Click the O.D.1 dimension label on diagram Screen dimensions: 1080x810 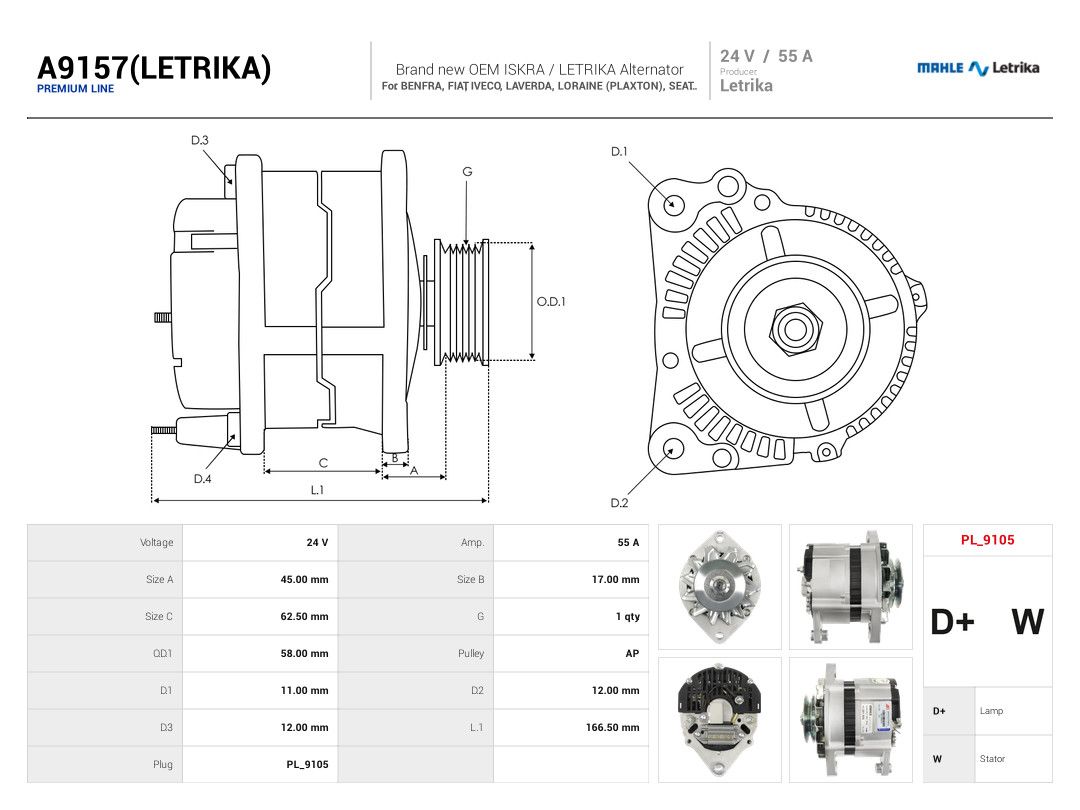click(551, 302)
